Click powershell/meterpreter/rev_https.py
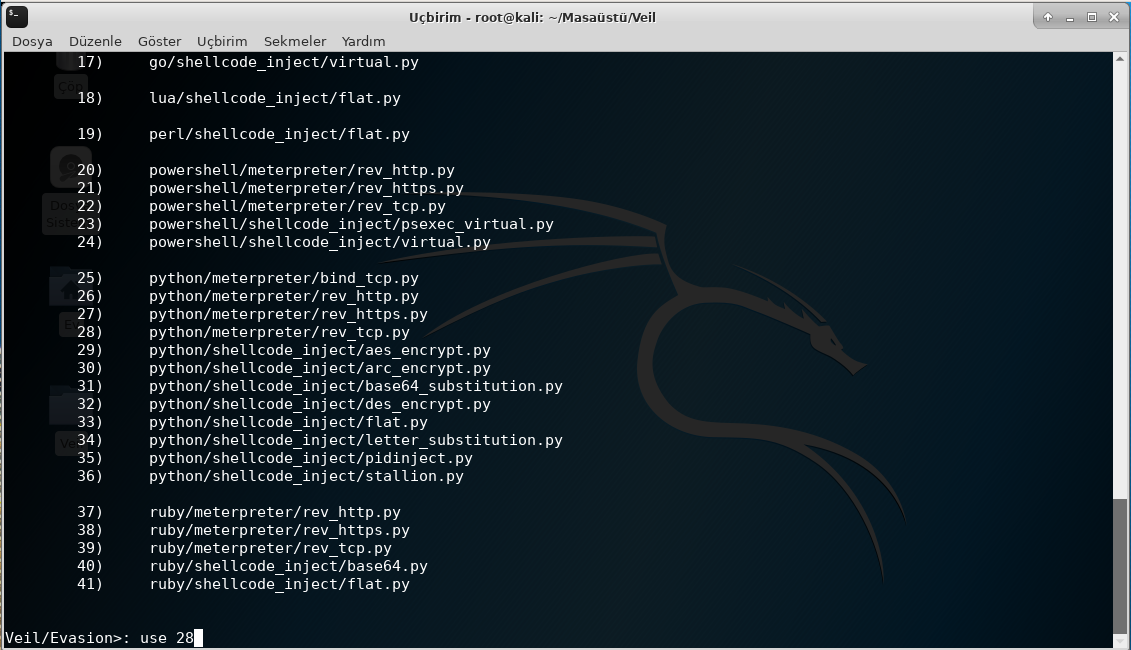This screenshot has height=650, width=1131. pyautogui.click(x=307, y=188)
